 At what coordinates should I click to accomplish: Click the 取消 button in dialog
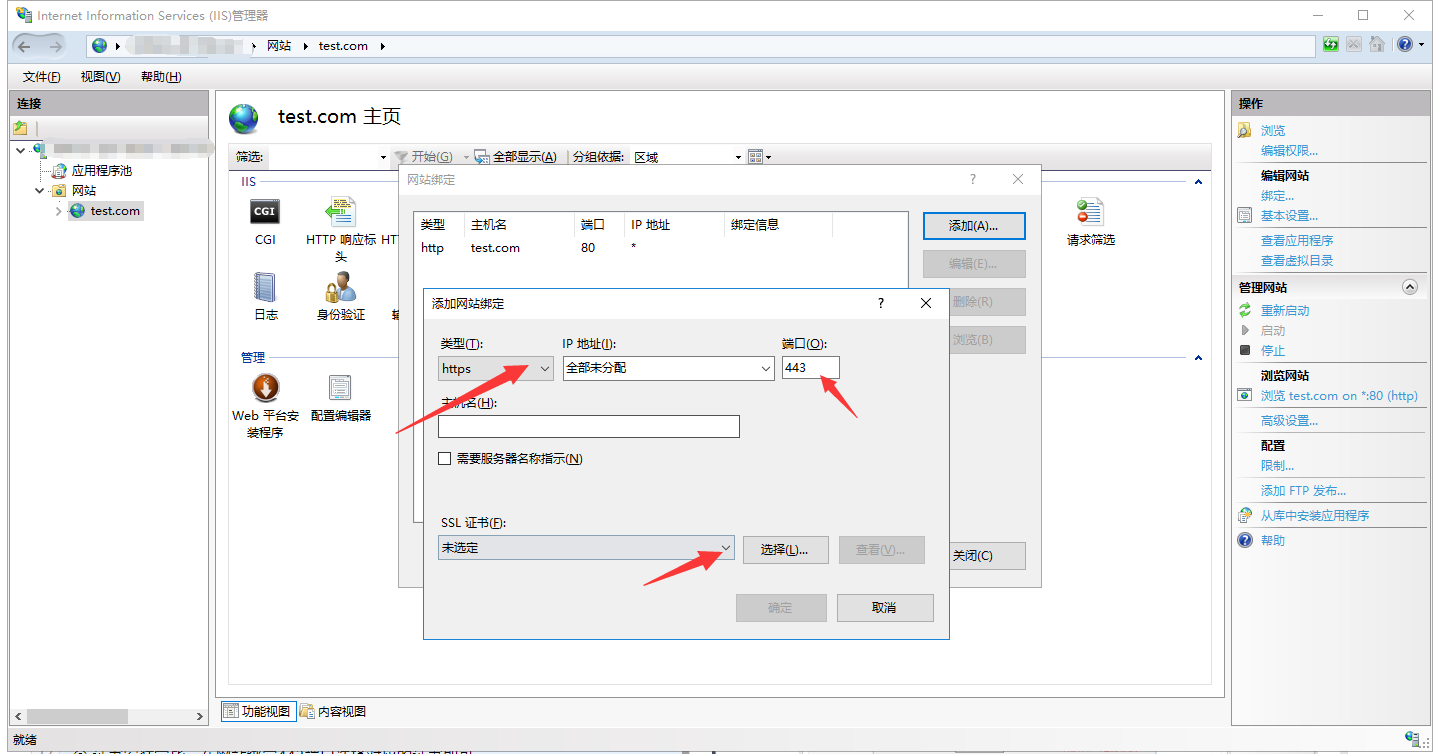[884, 608]
